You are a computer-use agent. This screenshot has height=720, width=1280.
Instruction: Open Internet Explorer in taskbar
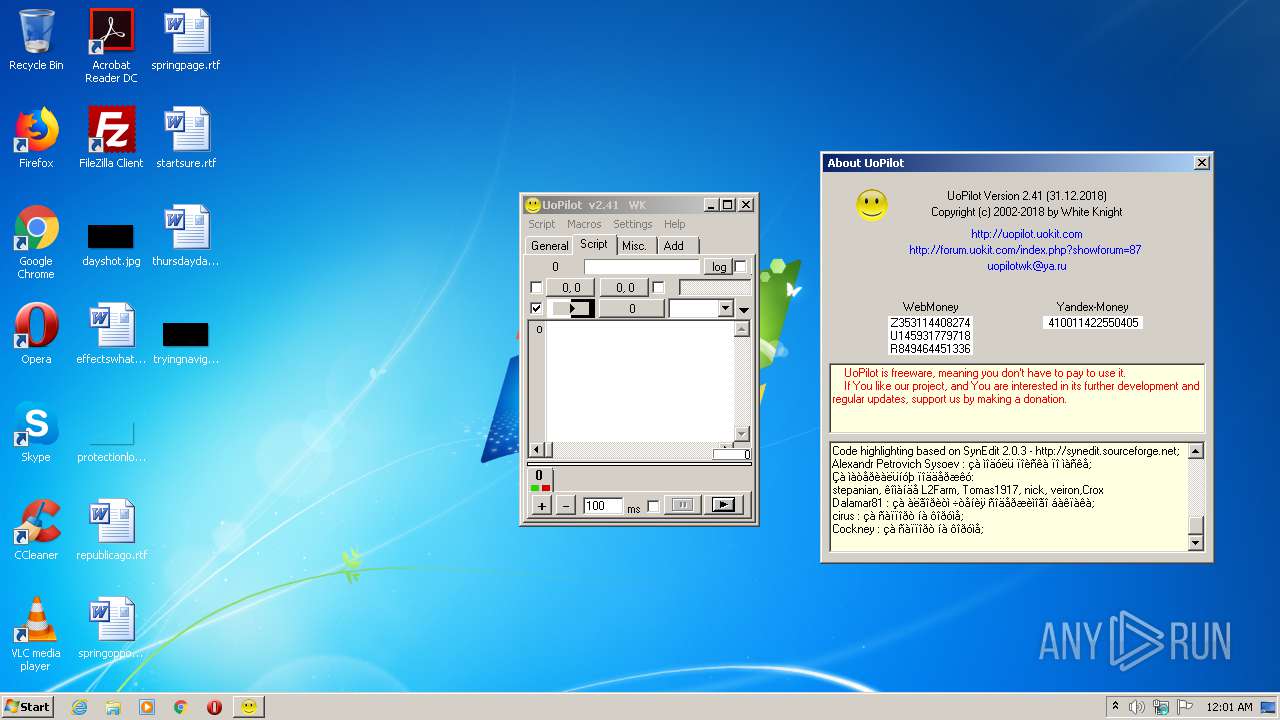click(79, 707)
